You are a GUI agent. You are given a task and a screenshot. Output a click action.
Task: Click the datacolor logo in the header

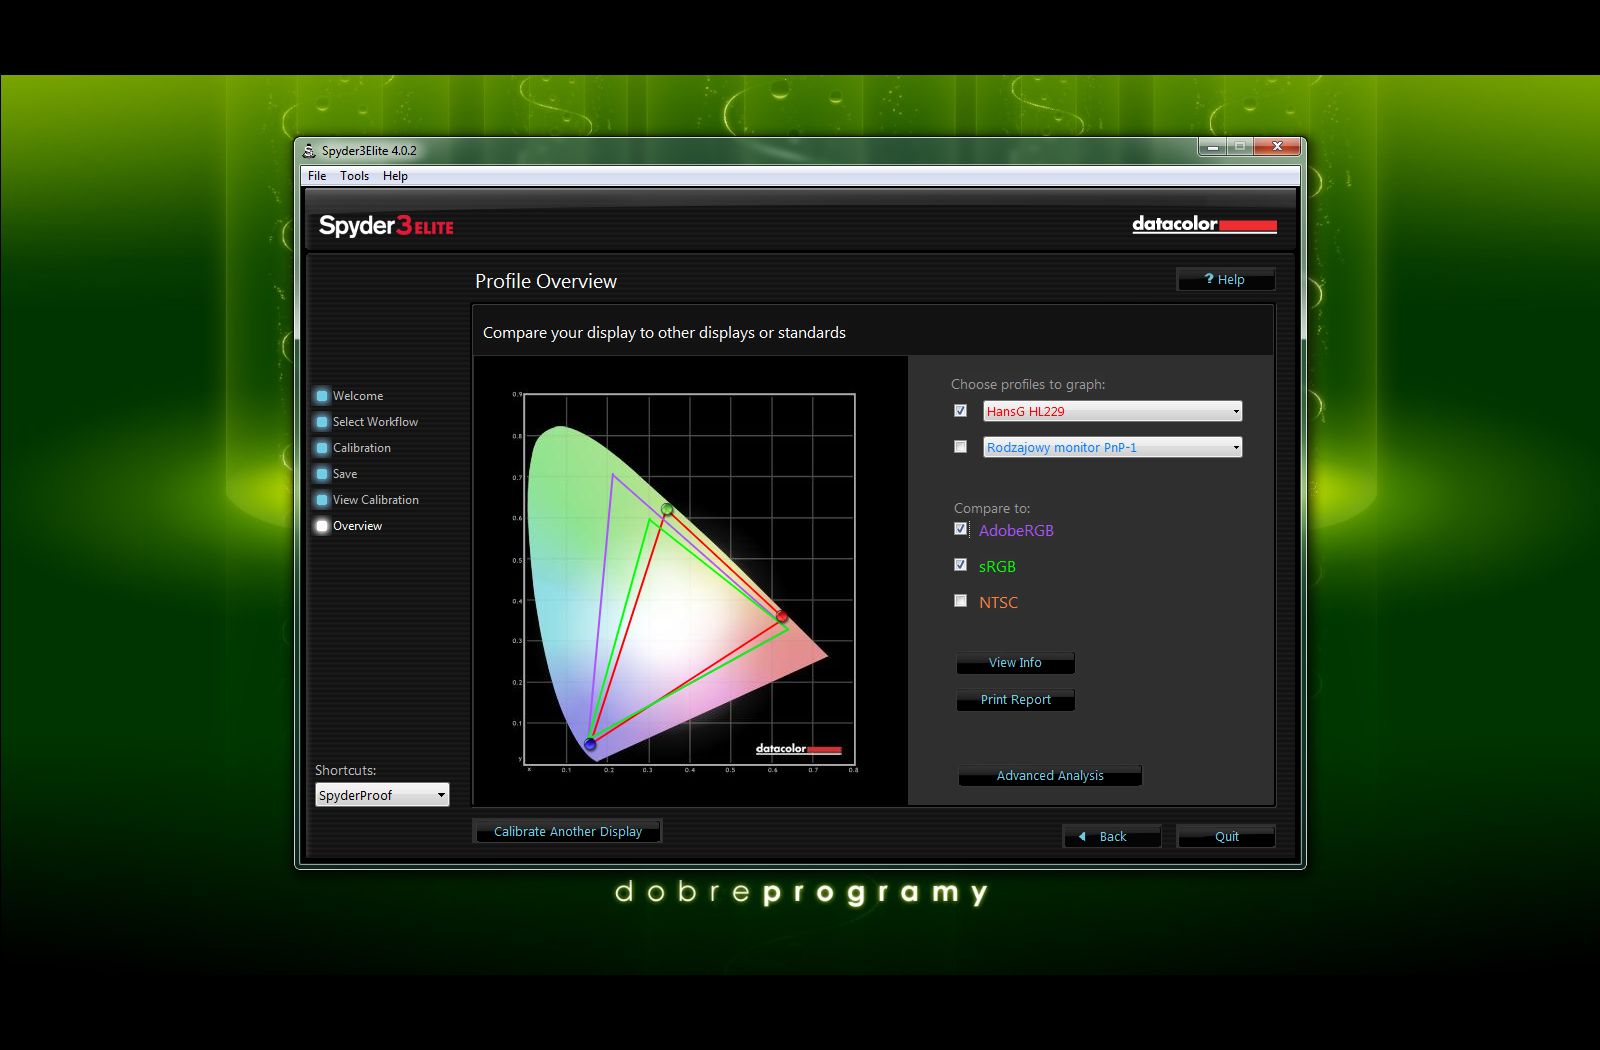1204,224
